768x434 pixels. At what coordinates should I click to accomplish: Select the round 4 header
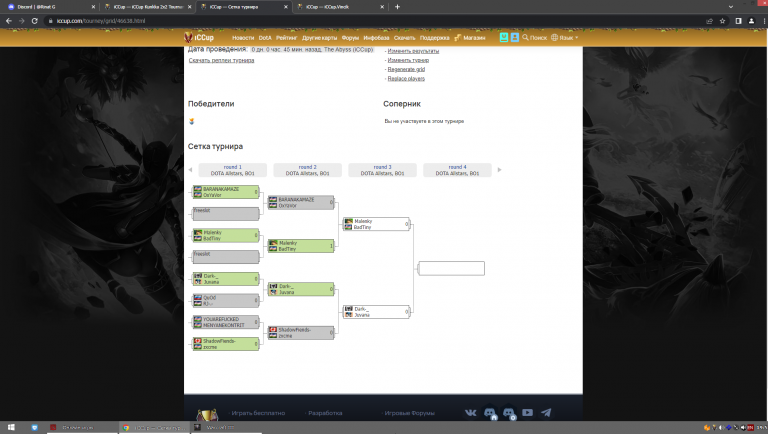[457, 170]
